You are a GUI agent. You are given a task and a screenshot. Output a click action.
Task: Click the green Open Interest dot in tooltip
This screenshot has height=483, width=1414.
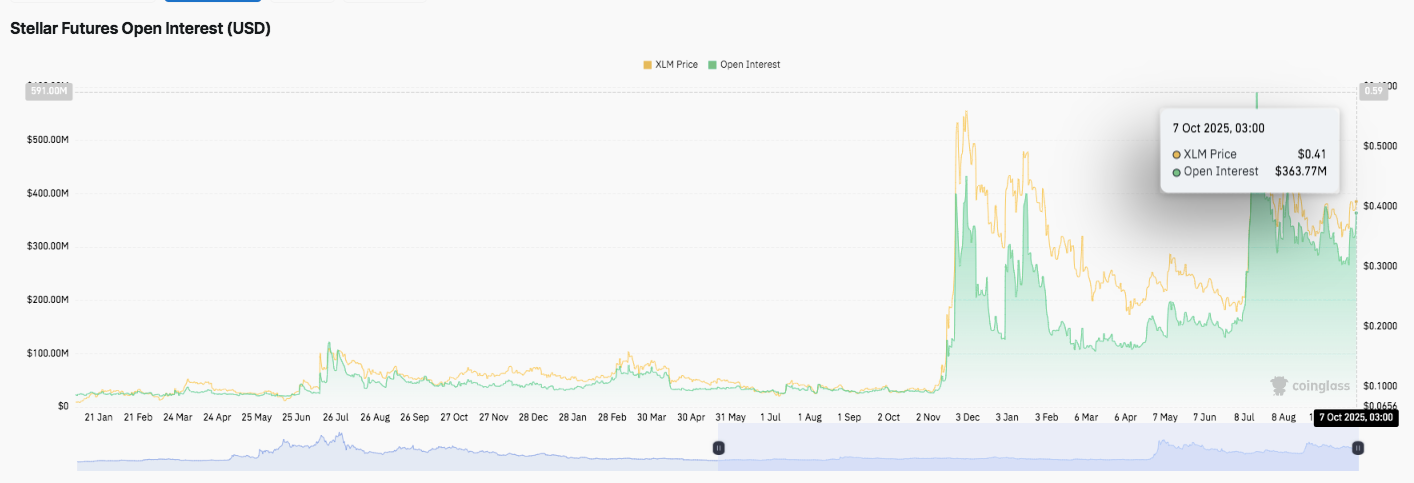tap(1177, 172)
